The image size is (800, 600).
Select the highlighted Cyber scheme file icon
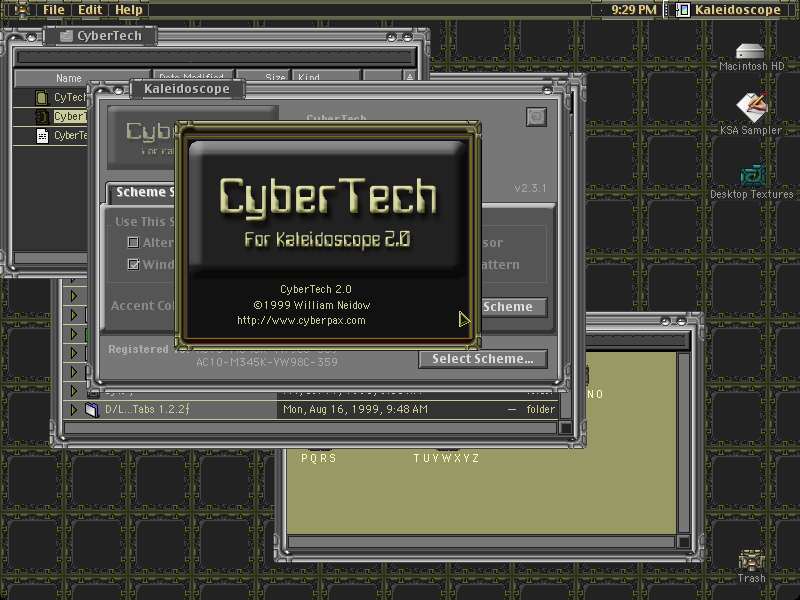(x=42, y=116)
